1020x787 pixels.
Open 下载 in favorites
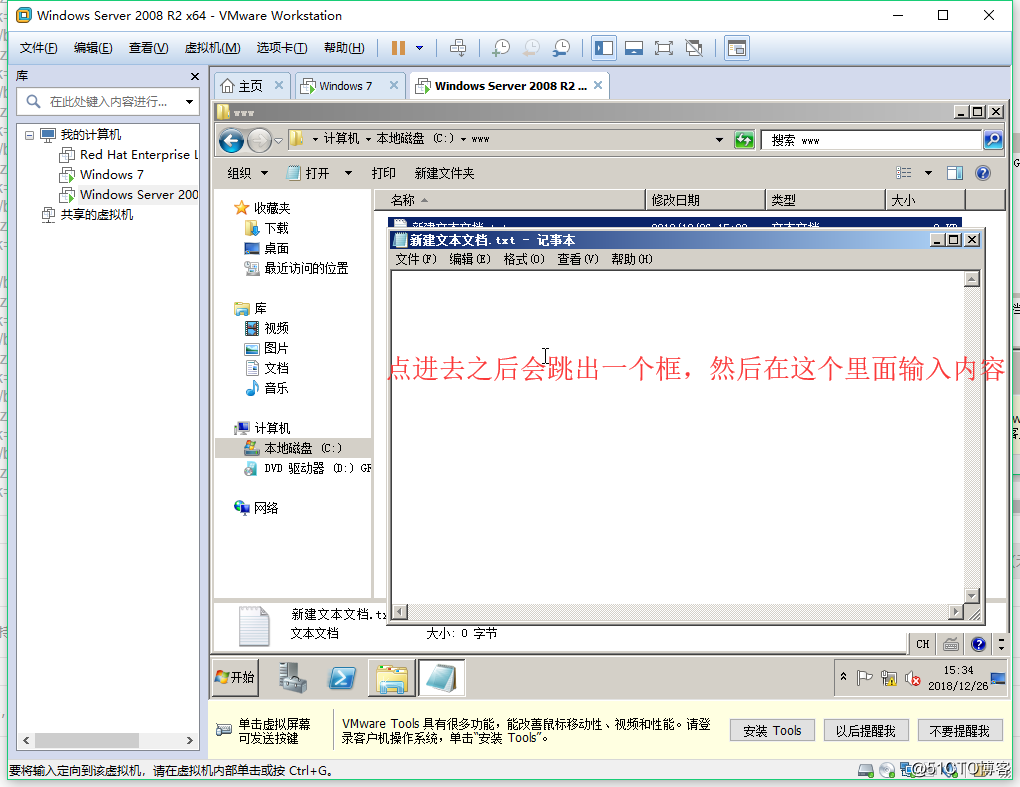267,228
